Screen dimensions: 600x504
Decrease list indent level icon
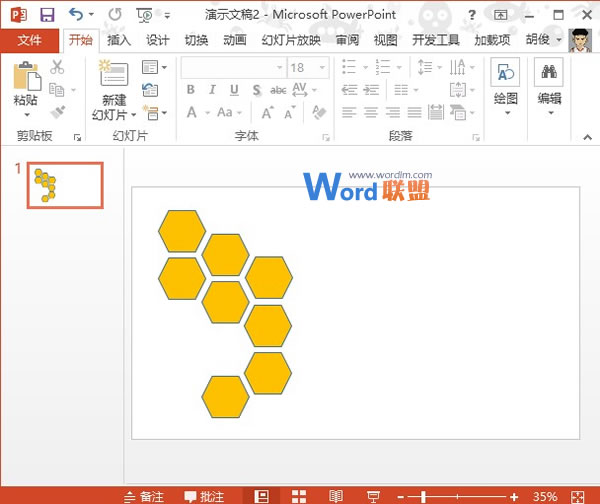point(349,90)
